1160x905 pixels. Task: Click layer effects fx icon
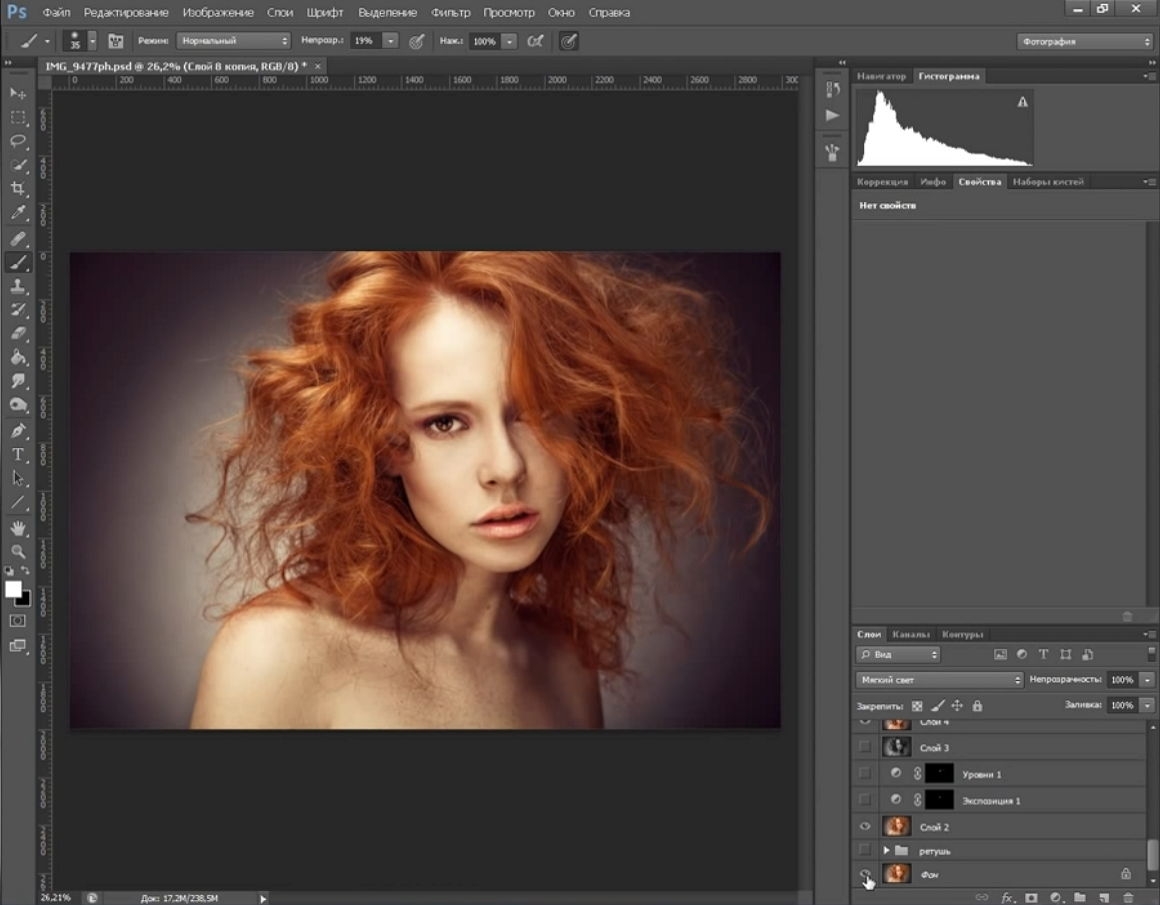point(1007,897)
